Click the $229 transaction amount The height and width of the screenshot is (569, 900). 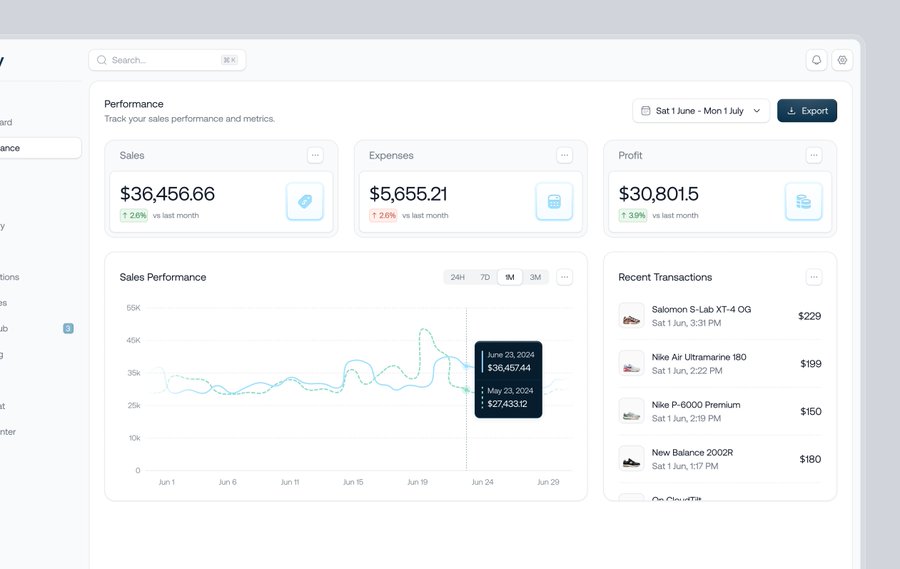coord(809,316)
